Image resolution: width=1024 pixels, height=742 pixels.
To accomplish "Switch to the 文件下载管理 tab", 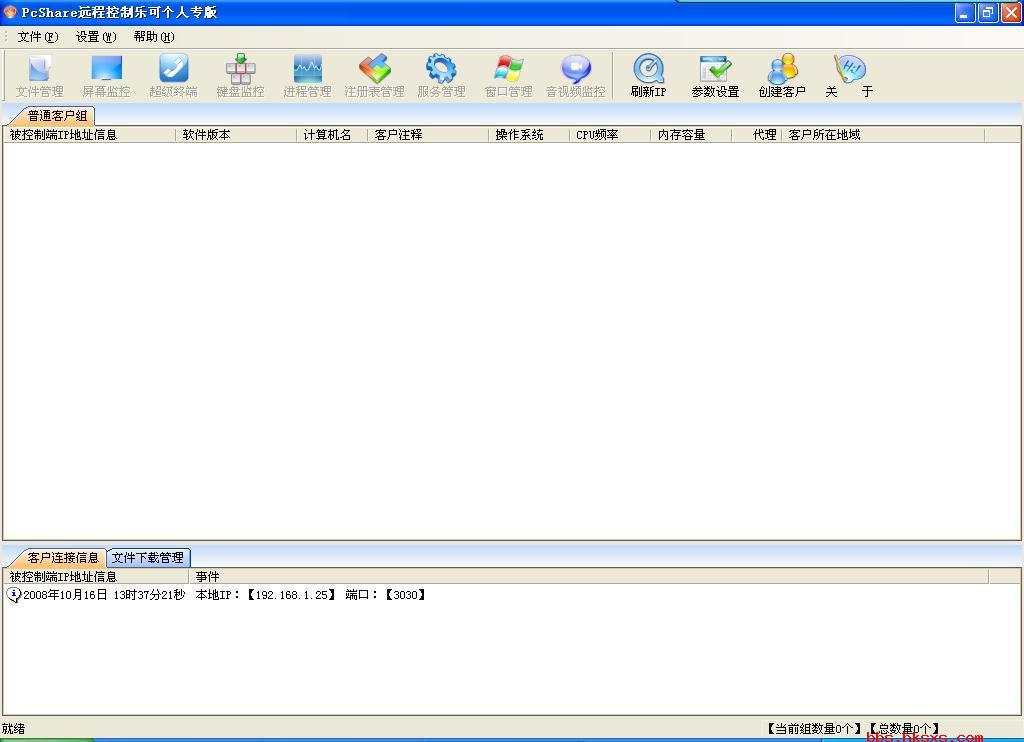I will coord(147,558).
